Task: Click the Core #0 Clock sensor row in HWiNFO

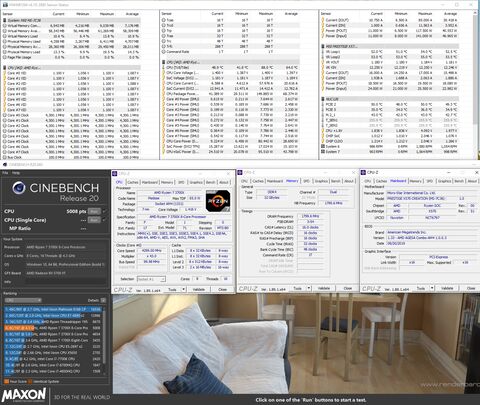Action: [x=72, y=115]
